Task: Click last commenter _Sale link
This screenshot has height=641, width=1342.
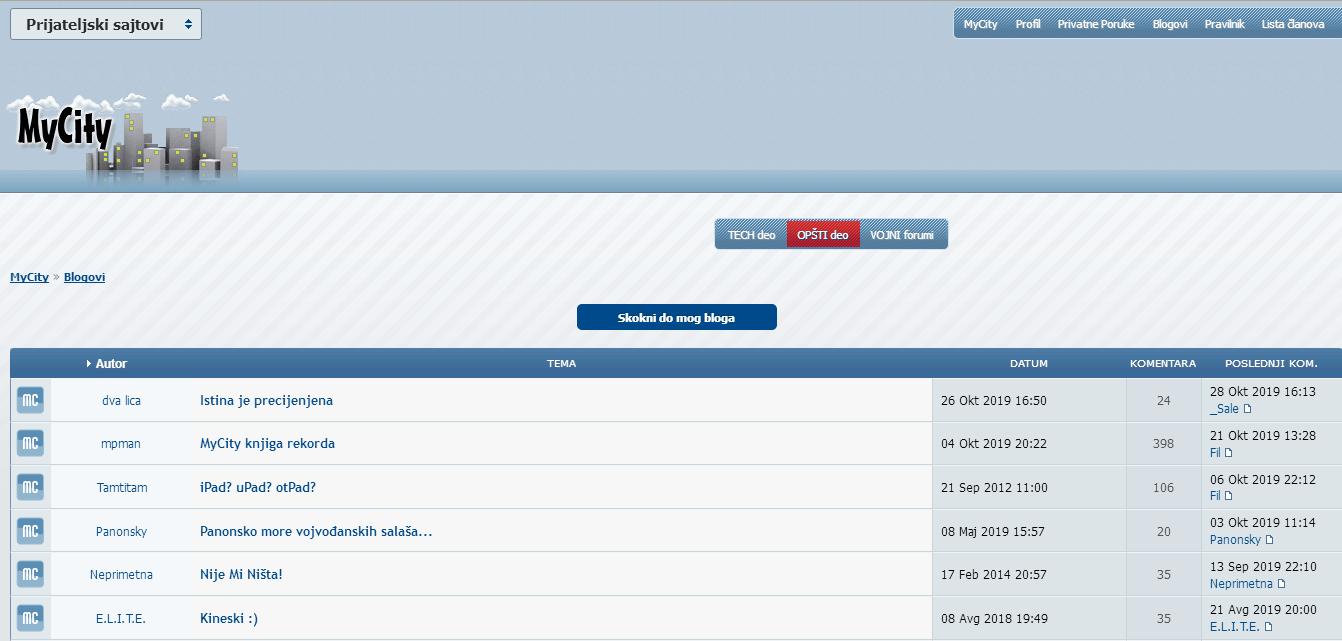Action: click(x=1224, y=408)
